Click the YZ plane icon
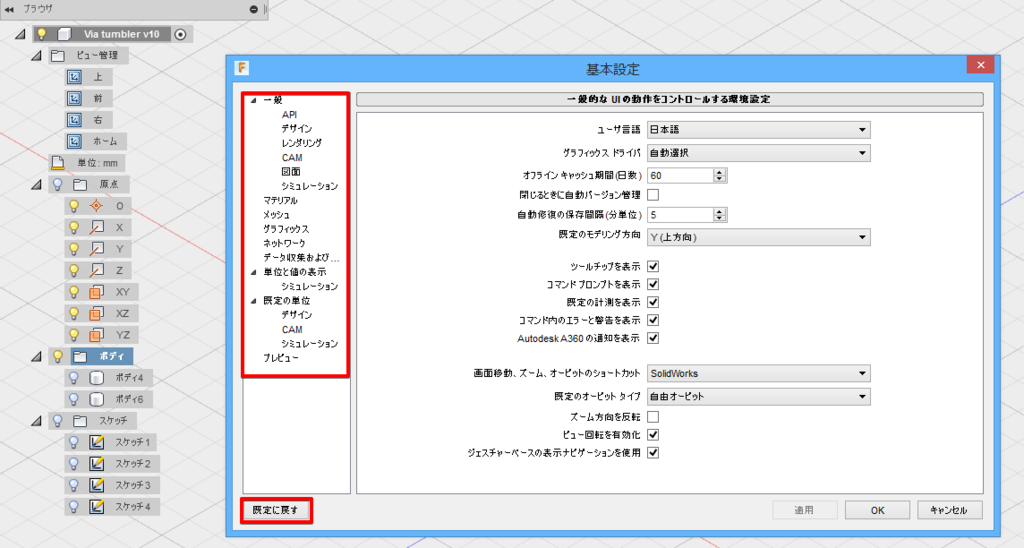The image size is (1024, 548). click(97, 335)
